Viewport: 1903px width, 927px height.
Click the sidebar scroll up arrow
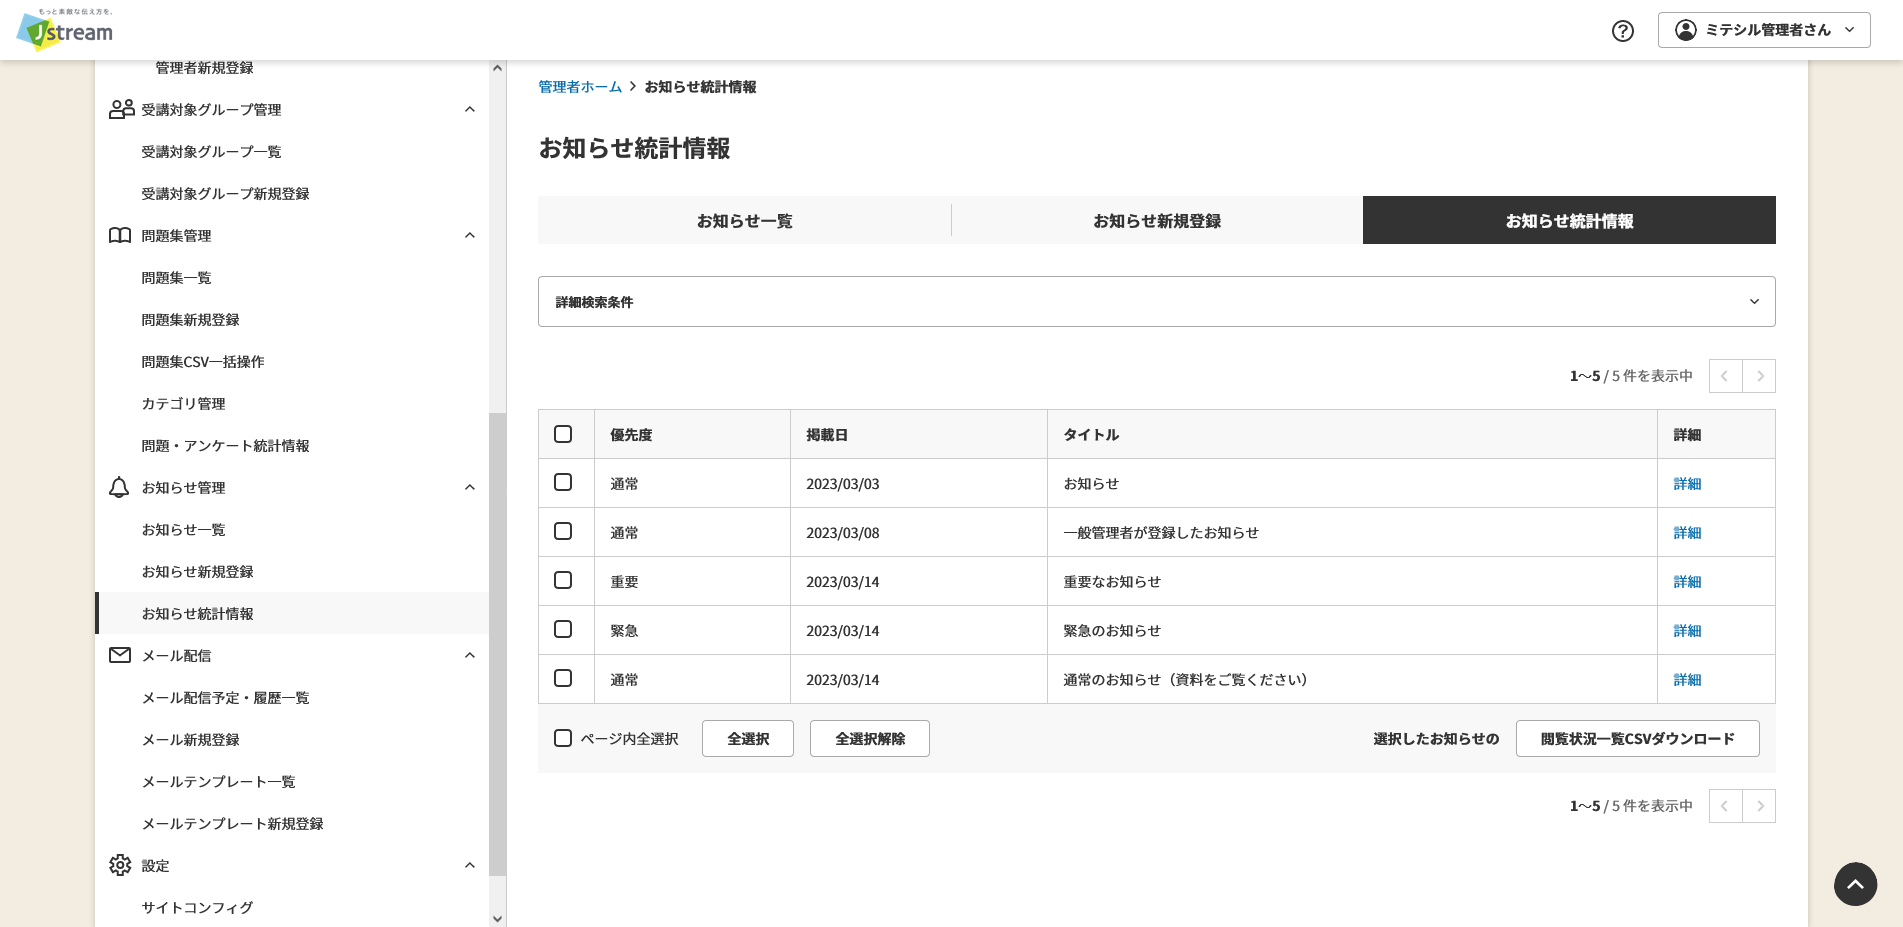coord(497,68)
